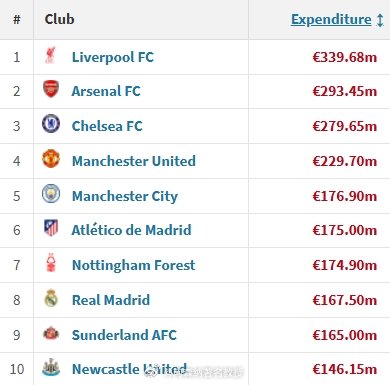Click the Chelsea FC crest icon
The width and height of the screenshot is (390, 385).
[x=51, y=124]
